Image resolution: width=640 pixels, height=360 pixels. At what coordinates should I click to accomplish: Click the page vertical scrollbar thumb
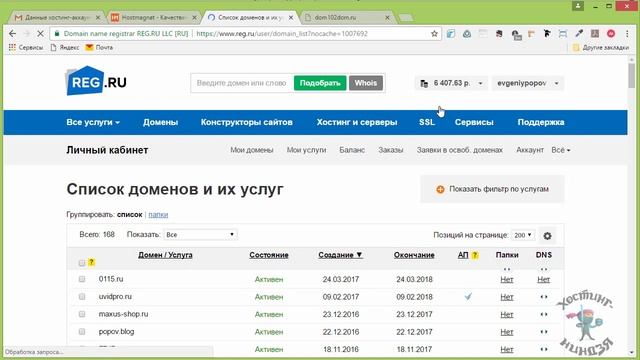tap(632, 76)
